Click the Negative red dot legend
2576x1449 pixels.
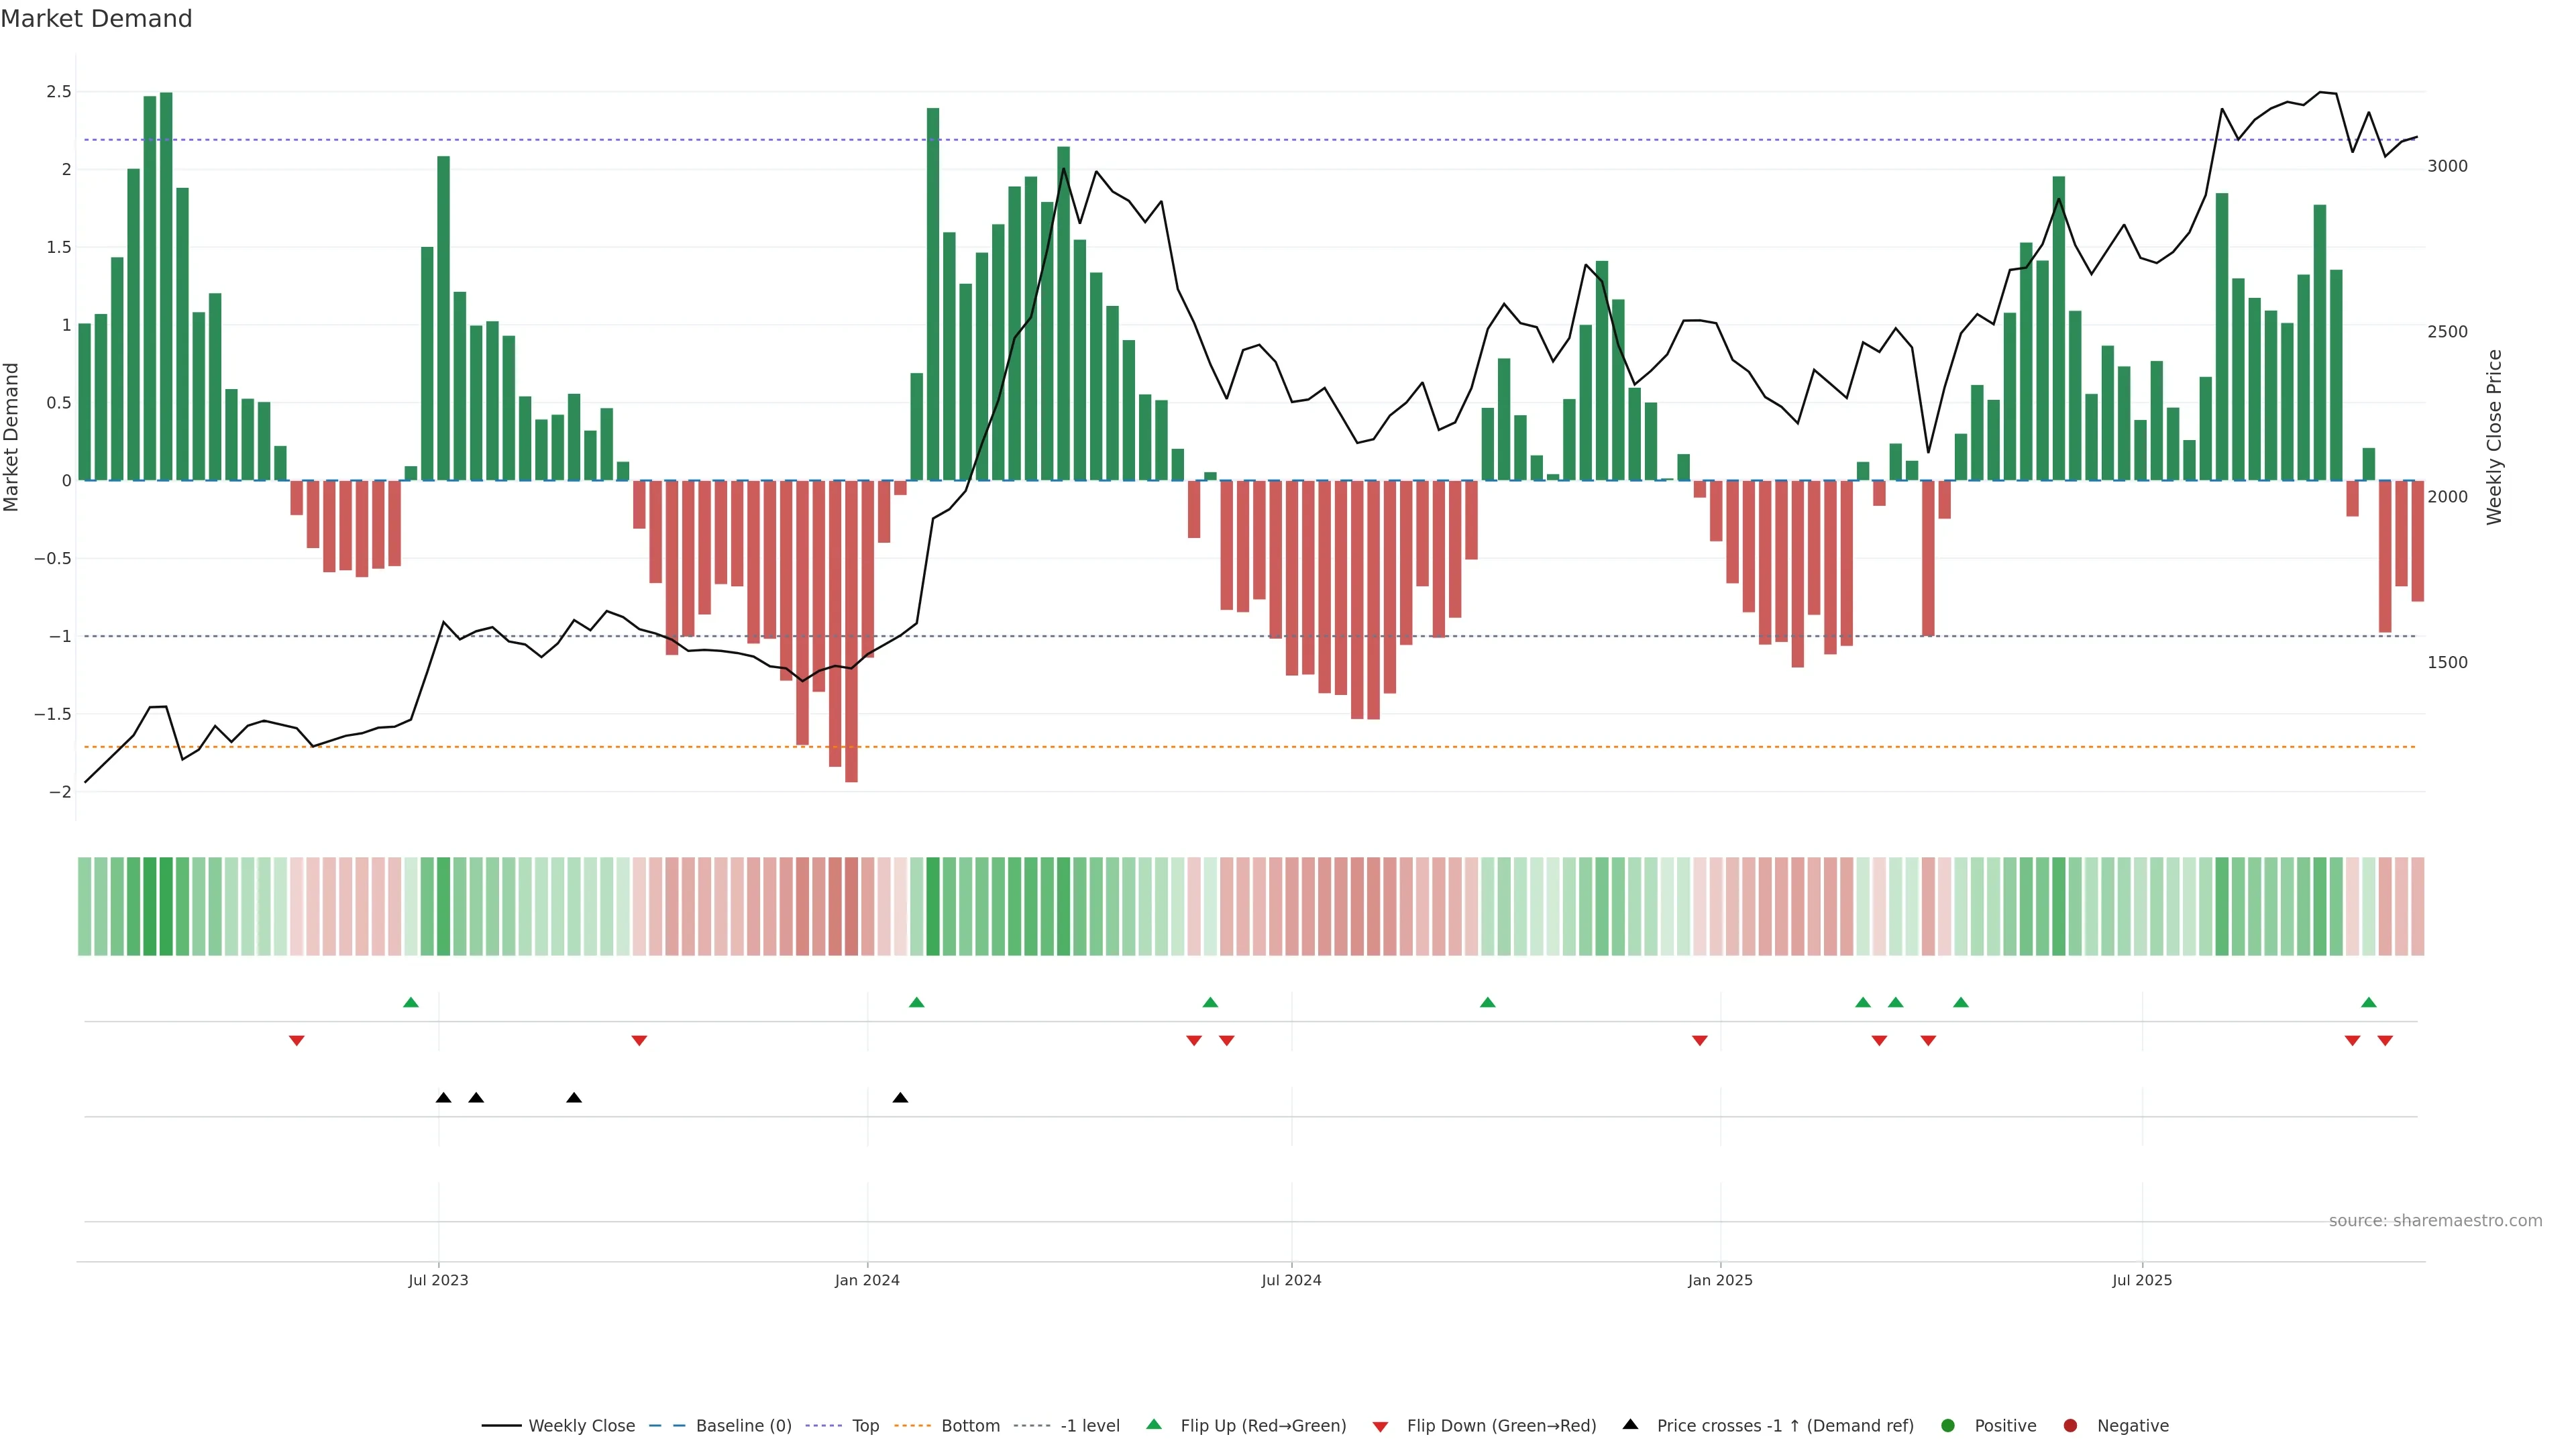pyautogui.click(x=2070, y=1425)
